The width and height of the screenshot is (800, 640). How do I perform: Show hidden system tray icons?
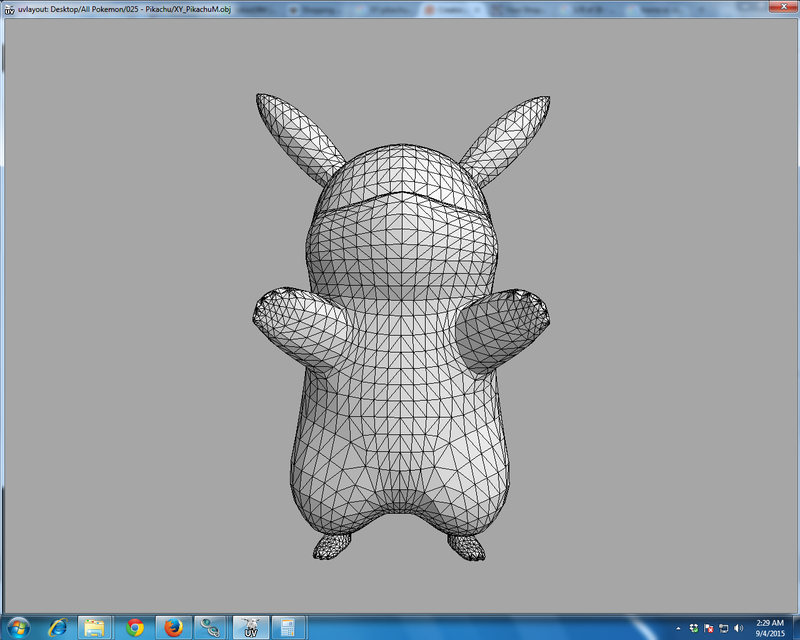(678, 628)
